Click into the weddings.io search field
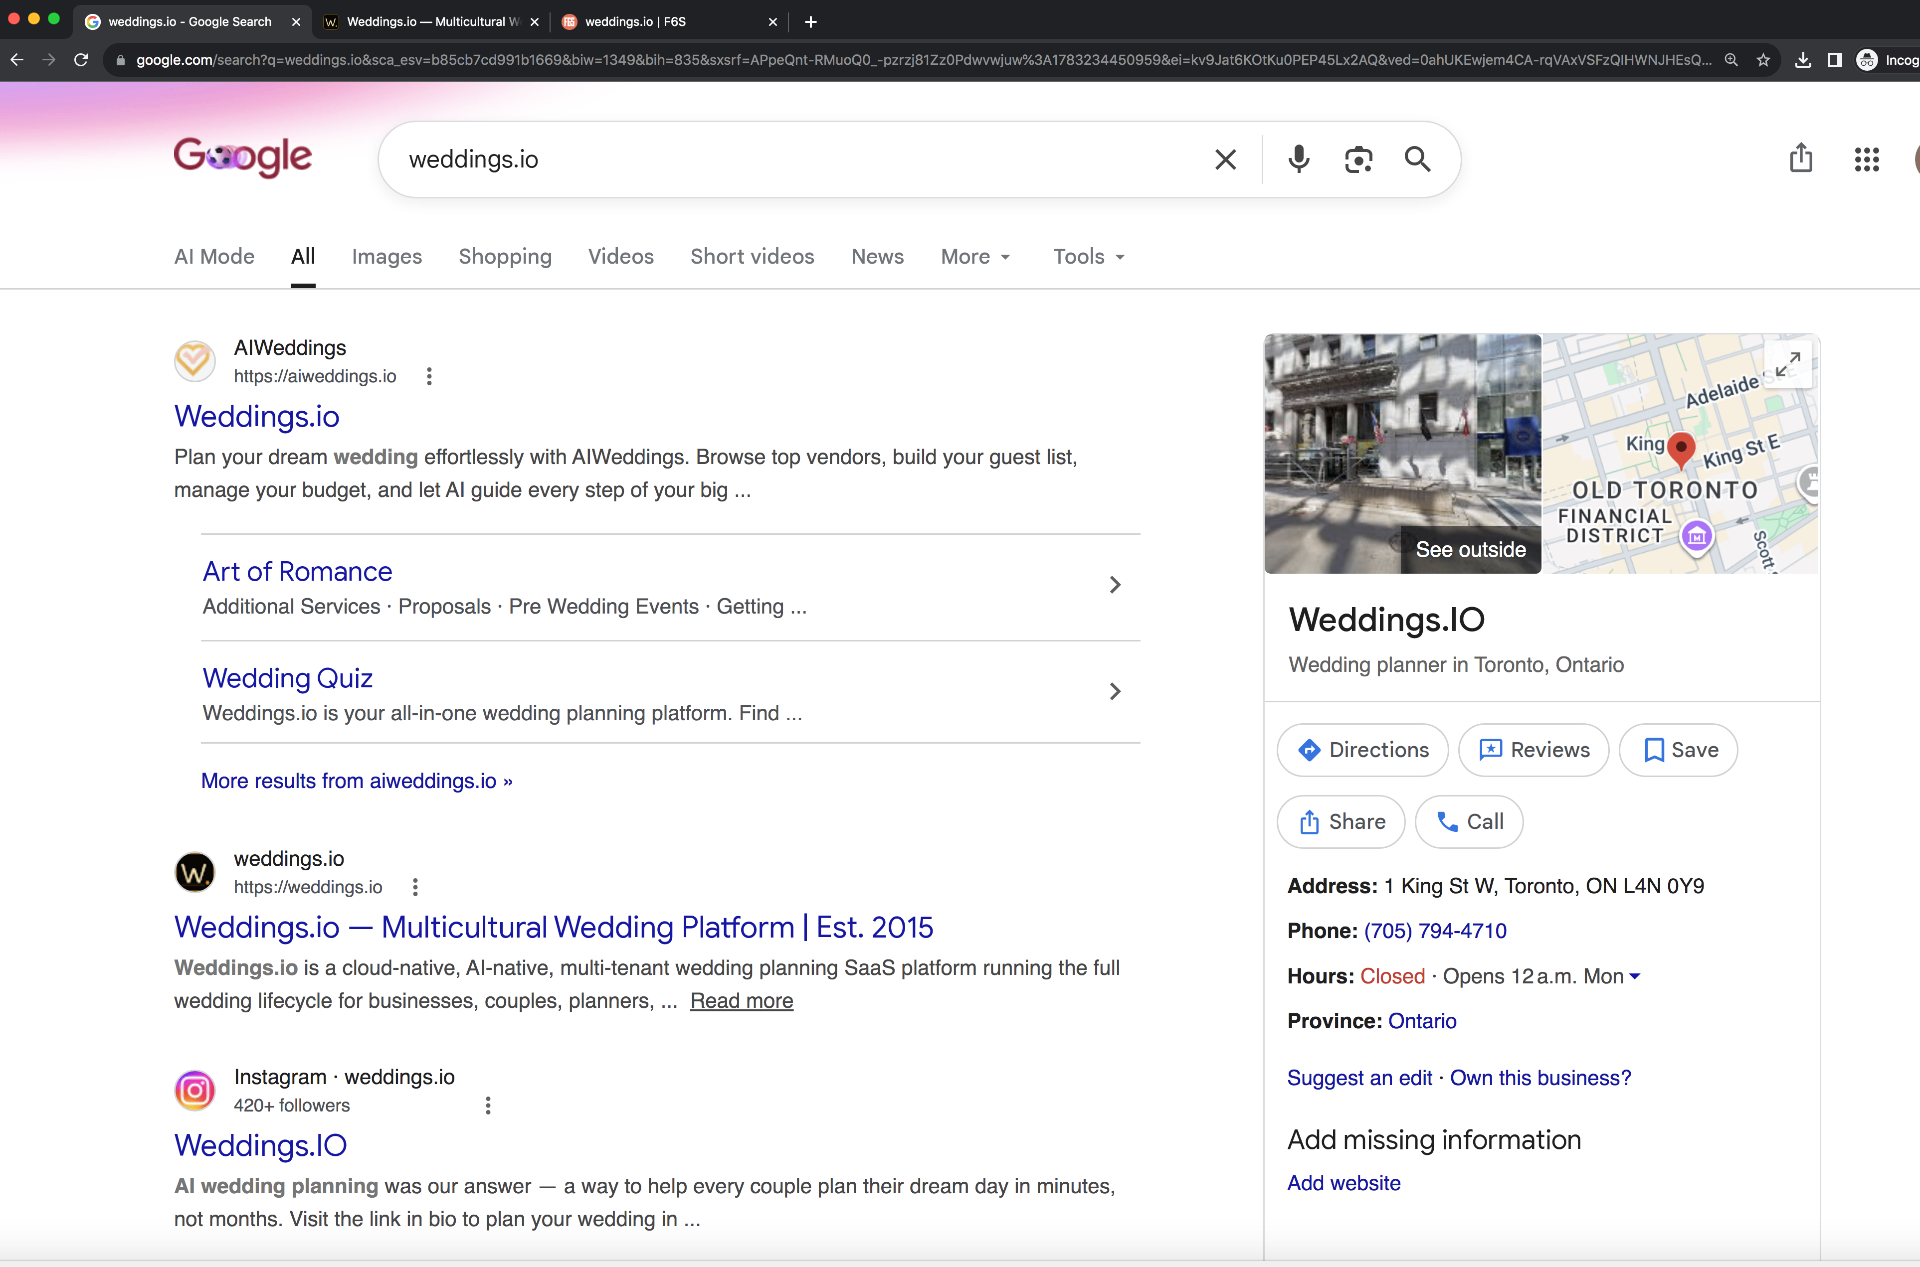 (800, 159)
